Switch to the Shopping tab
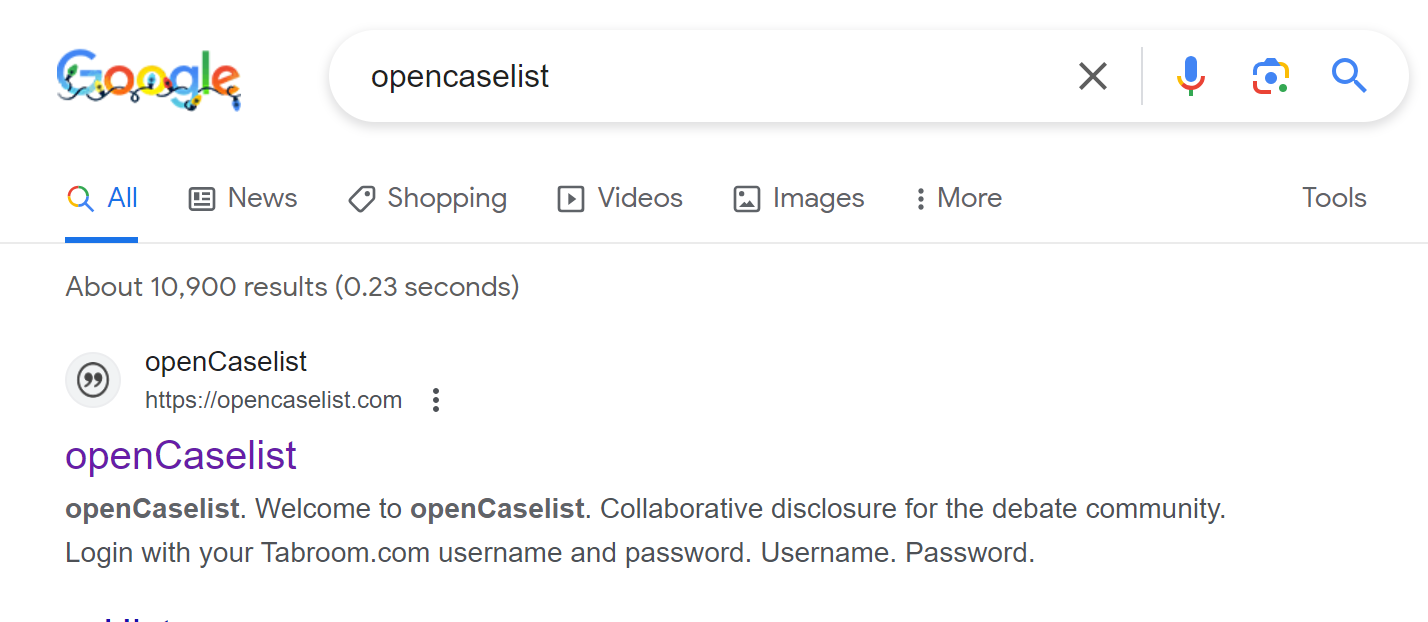The image size is (1428, 622). (427, 198)
